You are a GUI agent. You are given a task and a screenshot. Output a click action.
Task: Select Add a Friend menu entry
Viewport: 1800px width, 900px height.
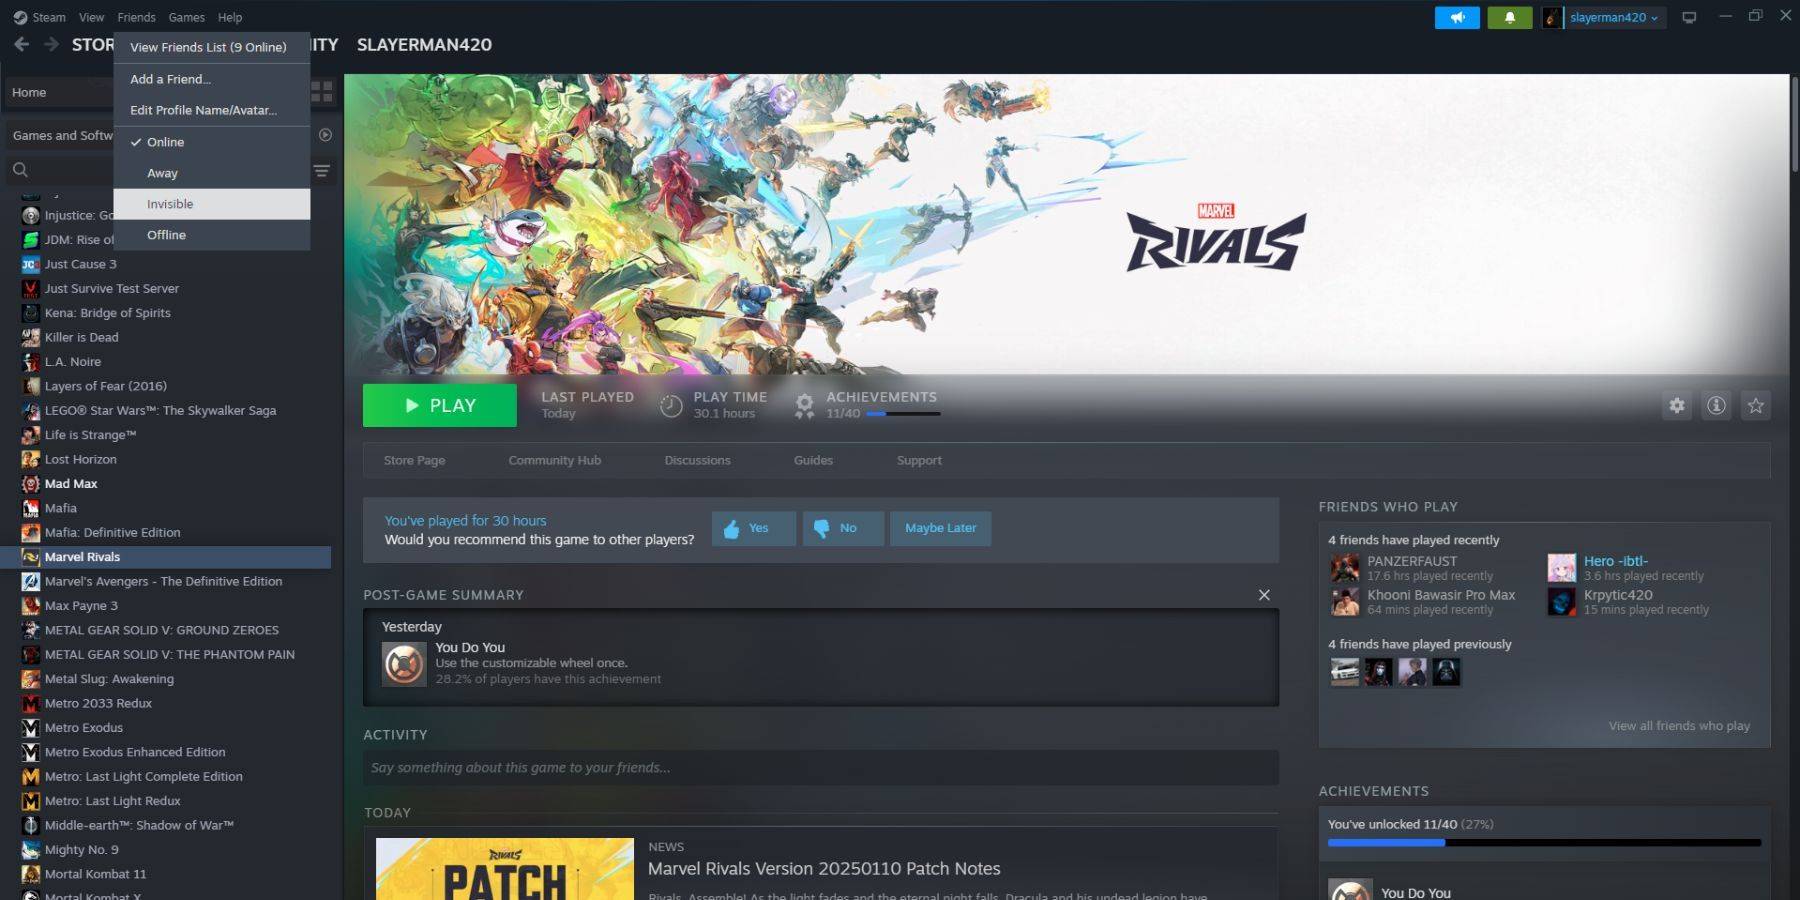[170, 79]
